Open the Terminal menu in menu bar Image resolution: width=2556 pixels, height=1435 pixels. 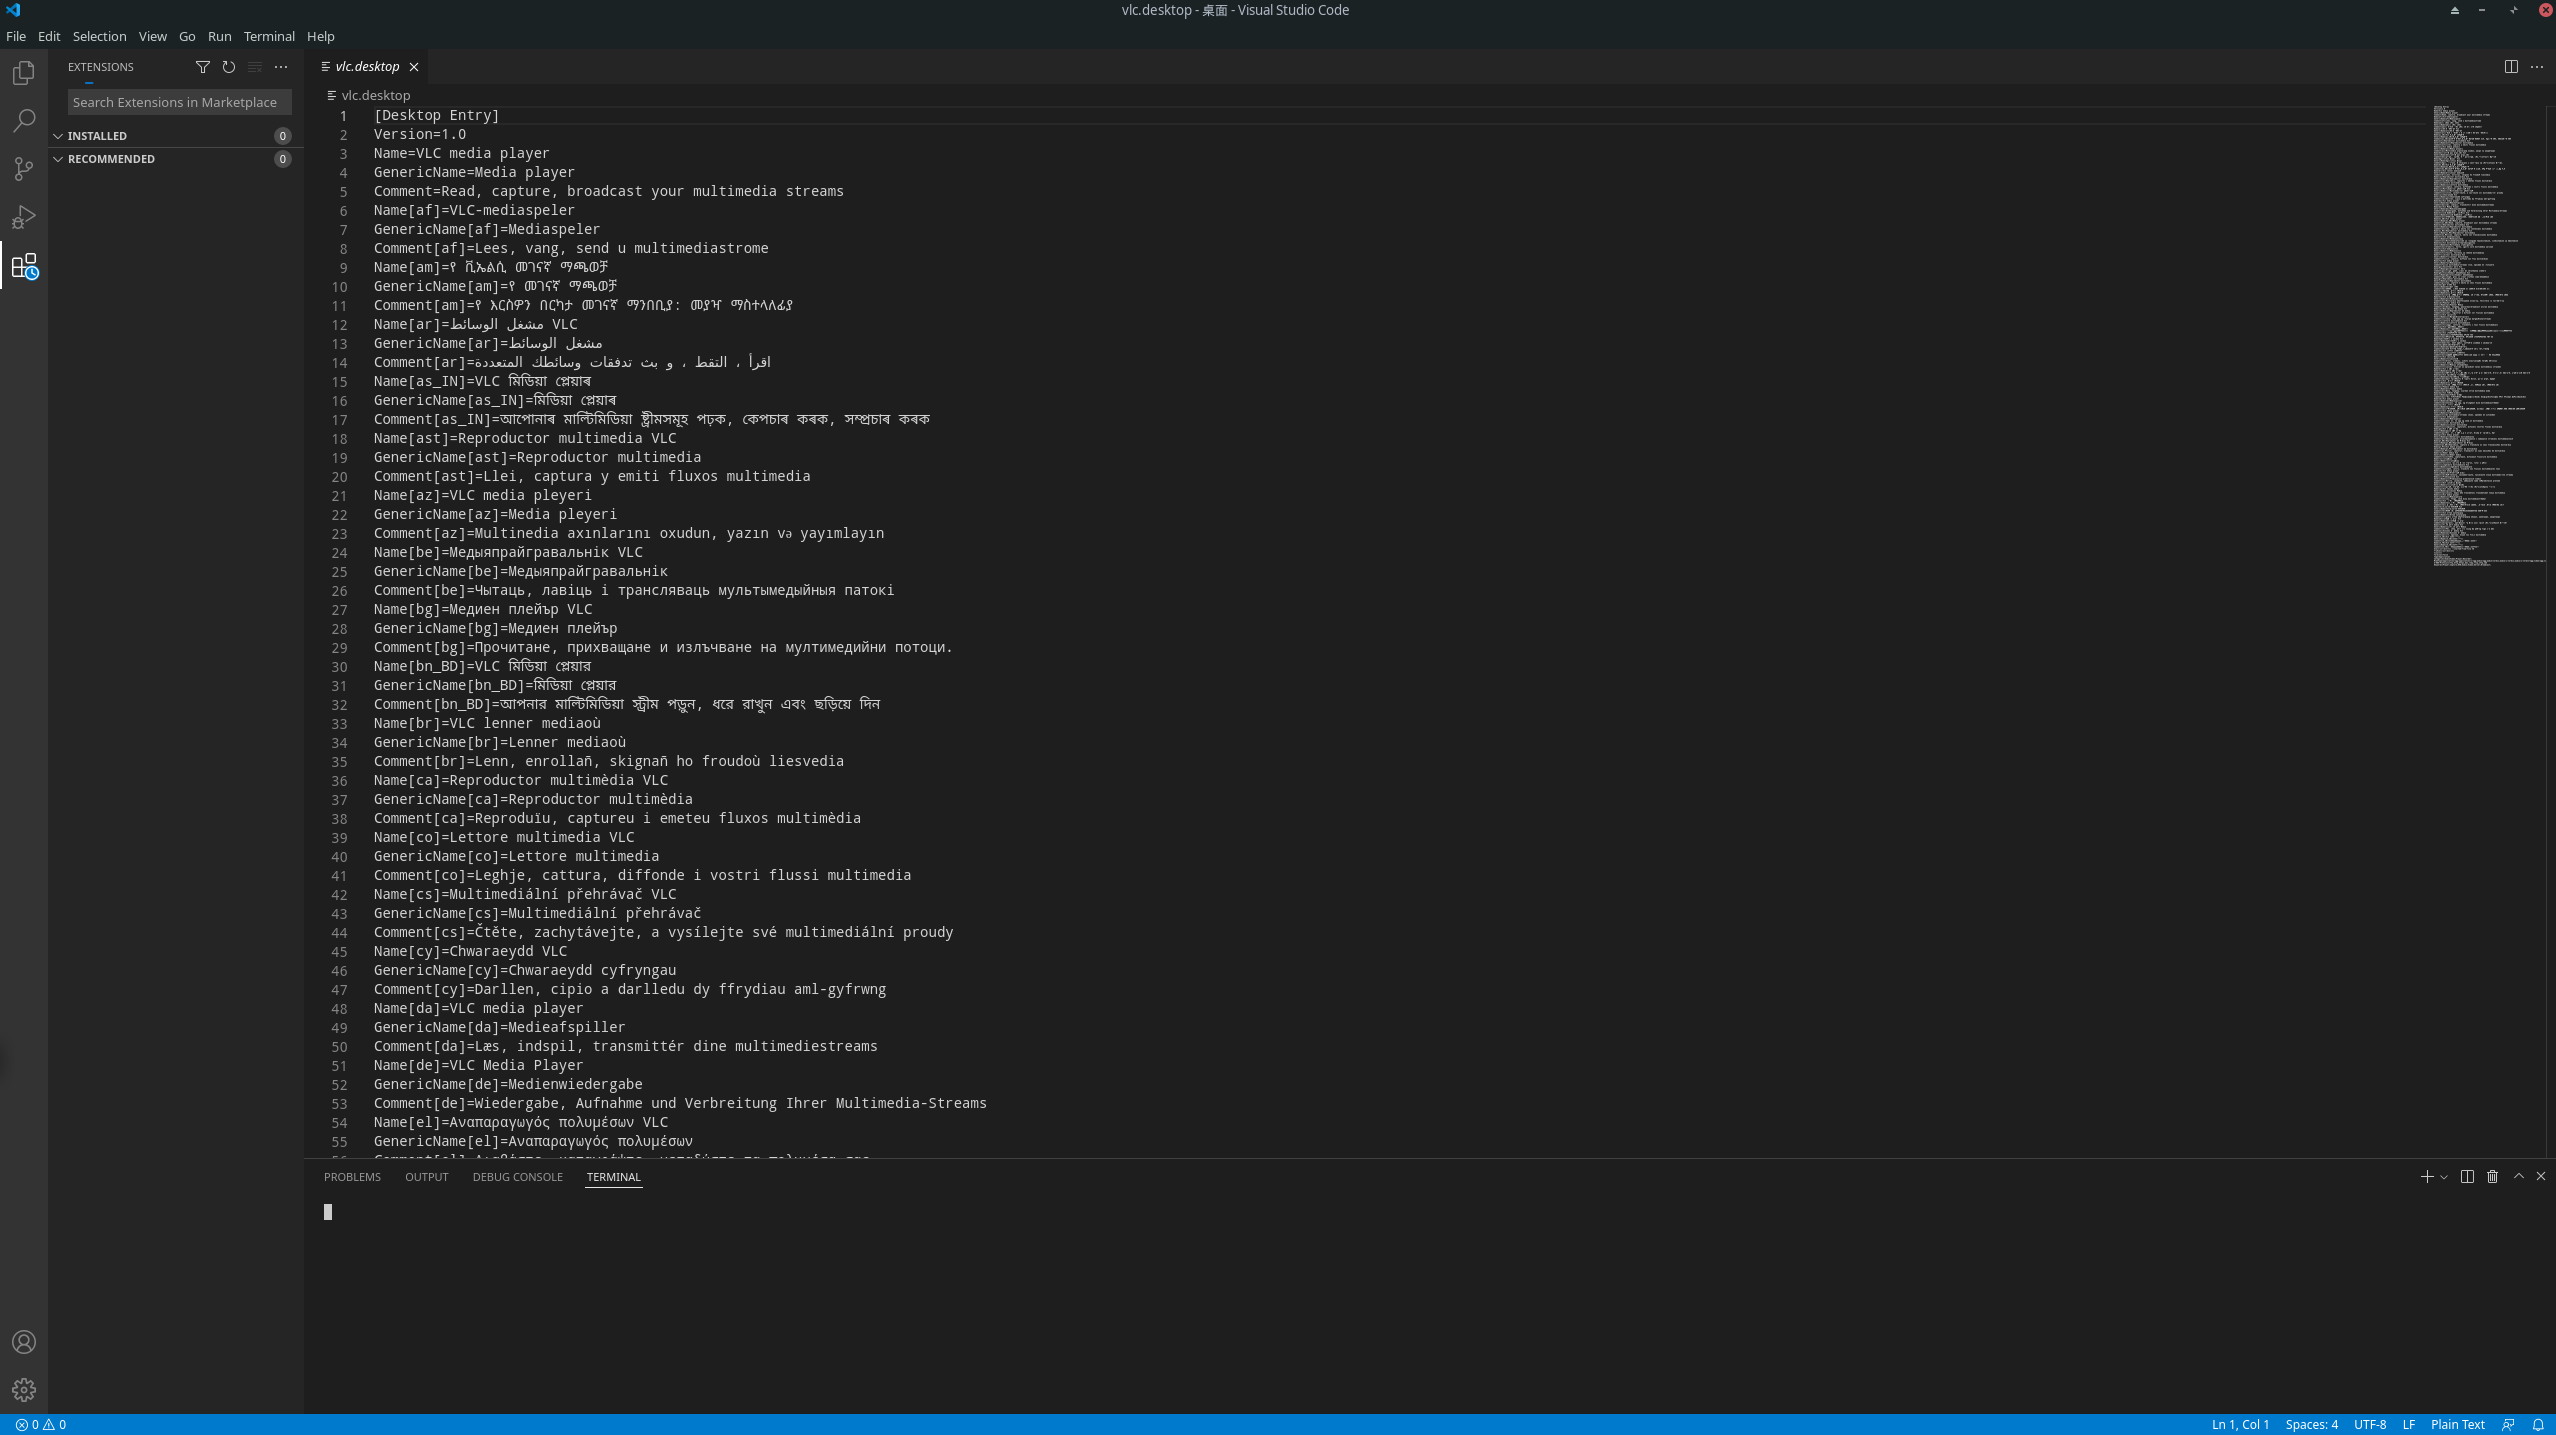pyautogui.click(x=269, y=36)
